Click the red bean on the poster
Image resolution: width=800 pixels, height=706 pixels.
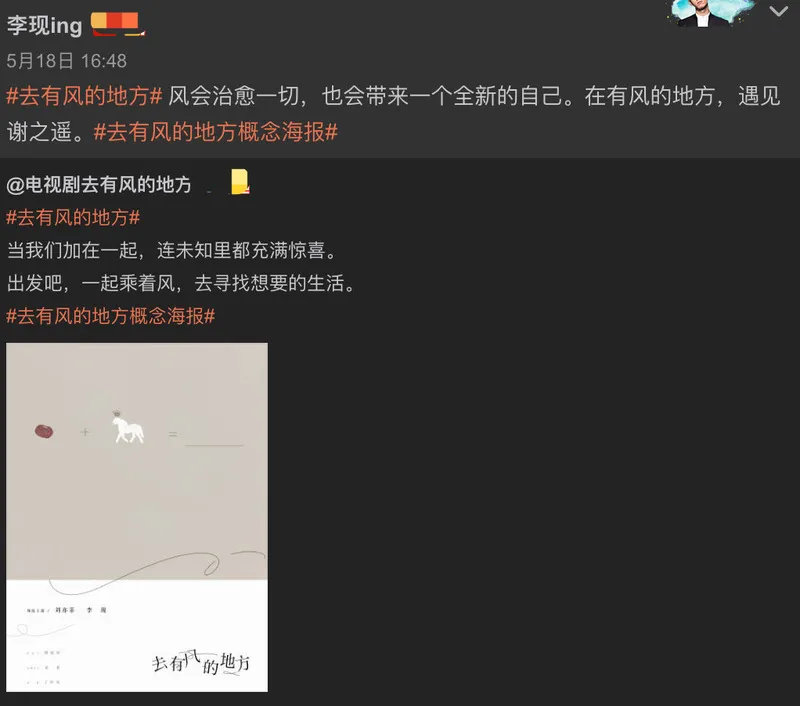pos(44,432)
